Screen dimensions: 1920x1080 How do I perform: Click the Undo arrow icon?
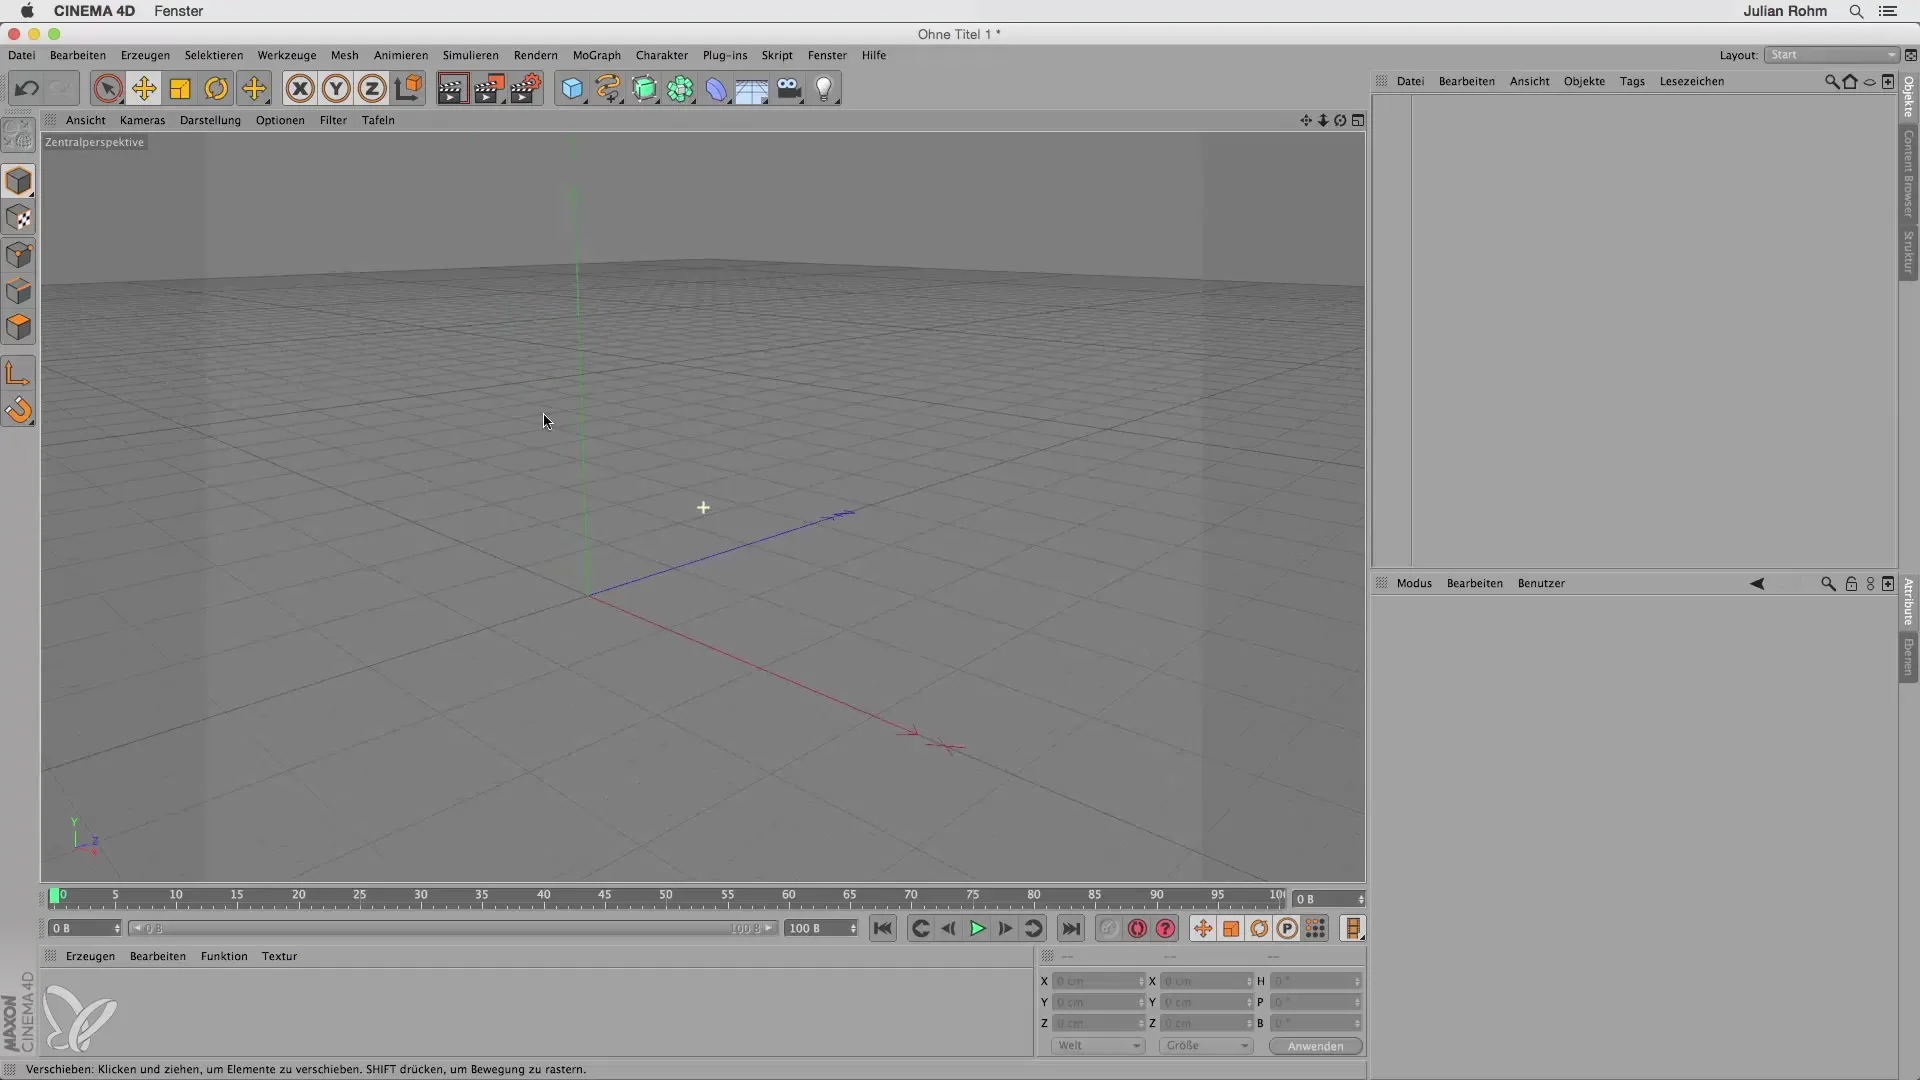(x=27, y=89)
